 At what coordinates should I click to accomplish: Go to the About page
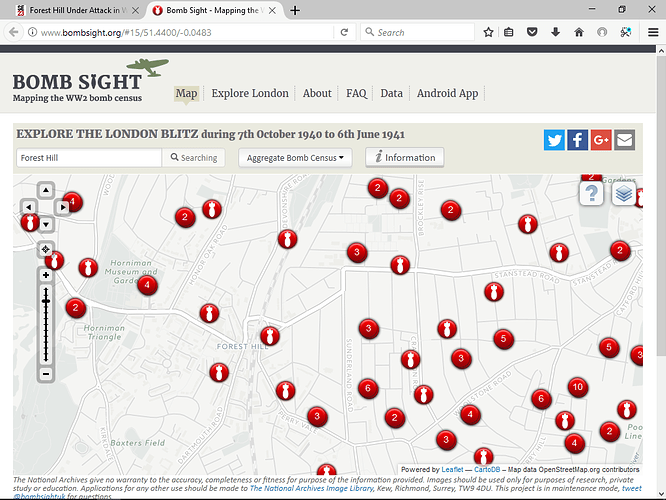tap(317, 93)
